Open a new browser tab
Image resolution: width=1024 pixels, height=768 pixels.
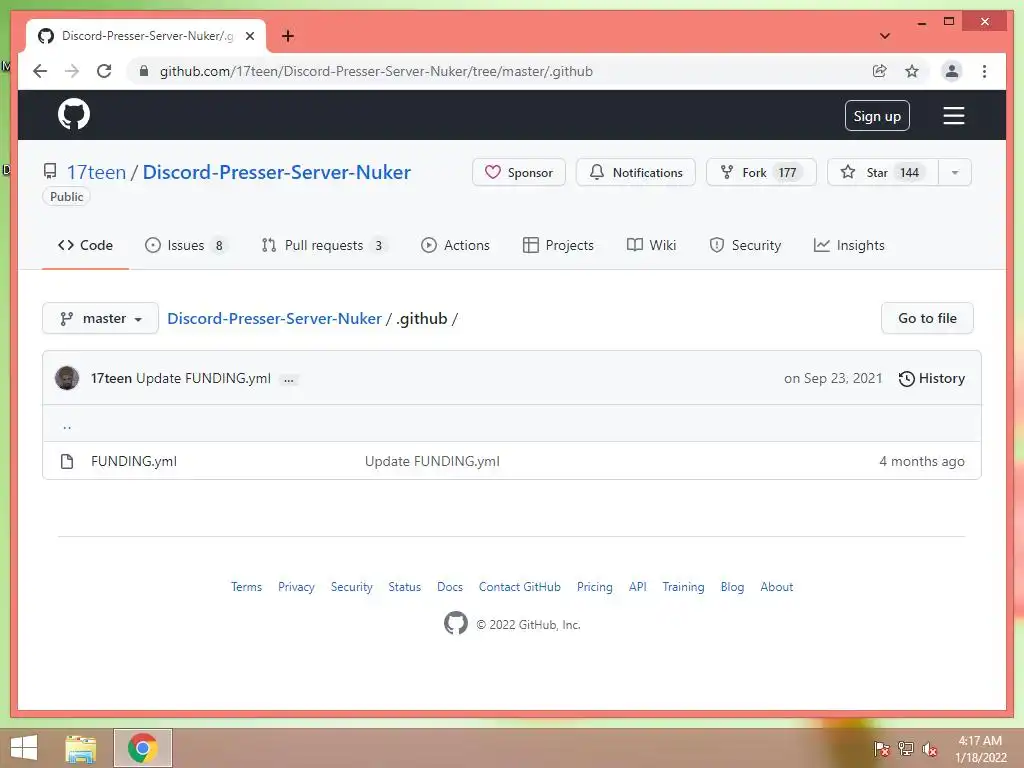point(287,36)
